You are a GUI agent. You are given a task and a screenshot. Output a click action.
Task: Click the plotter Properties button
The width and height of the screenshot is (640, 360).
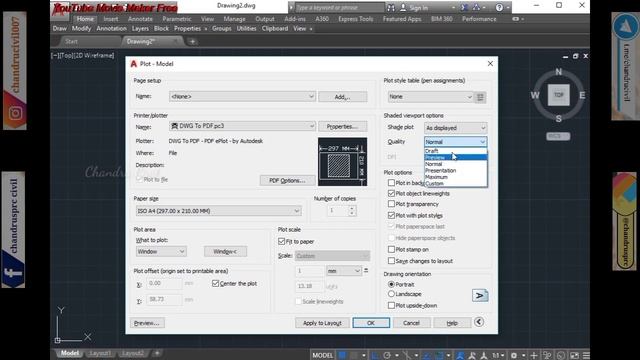[x=342, y=127]
